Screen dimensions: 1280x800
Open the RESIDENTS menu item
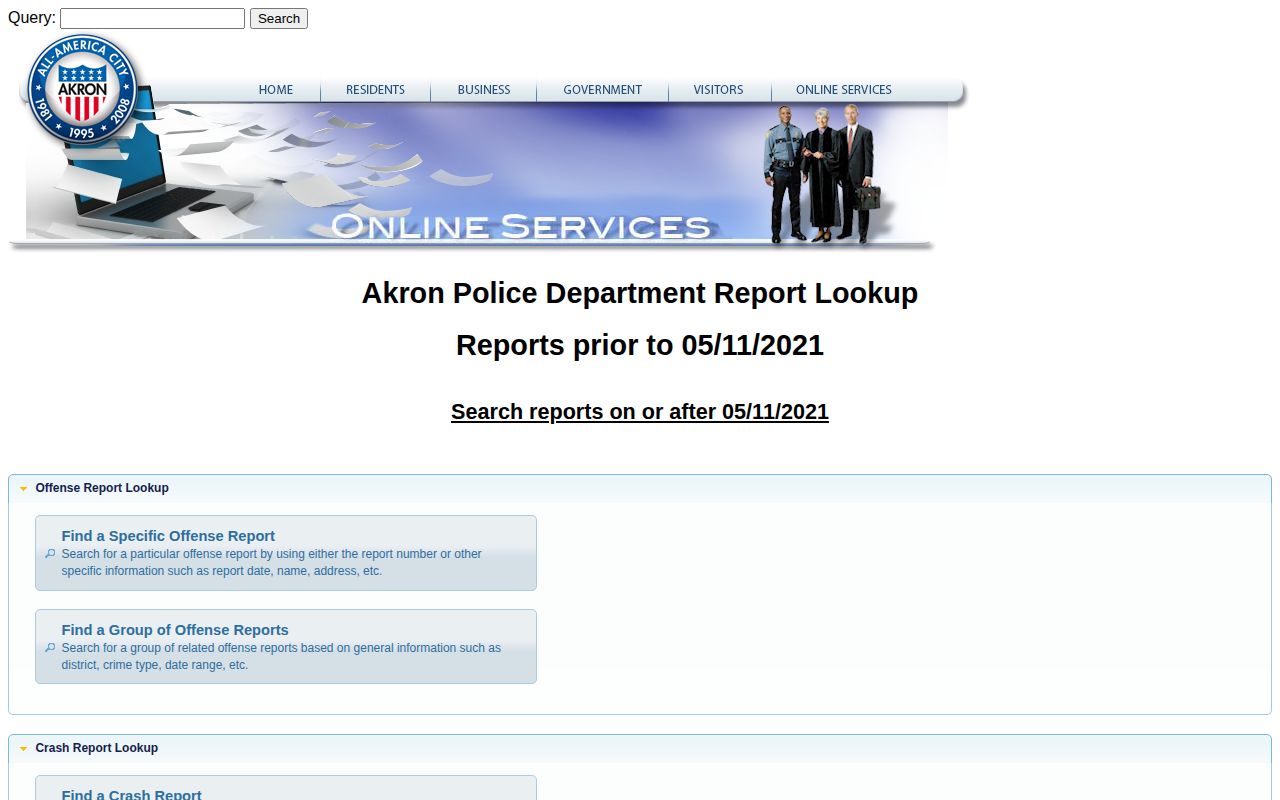(375, 90)
